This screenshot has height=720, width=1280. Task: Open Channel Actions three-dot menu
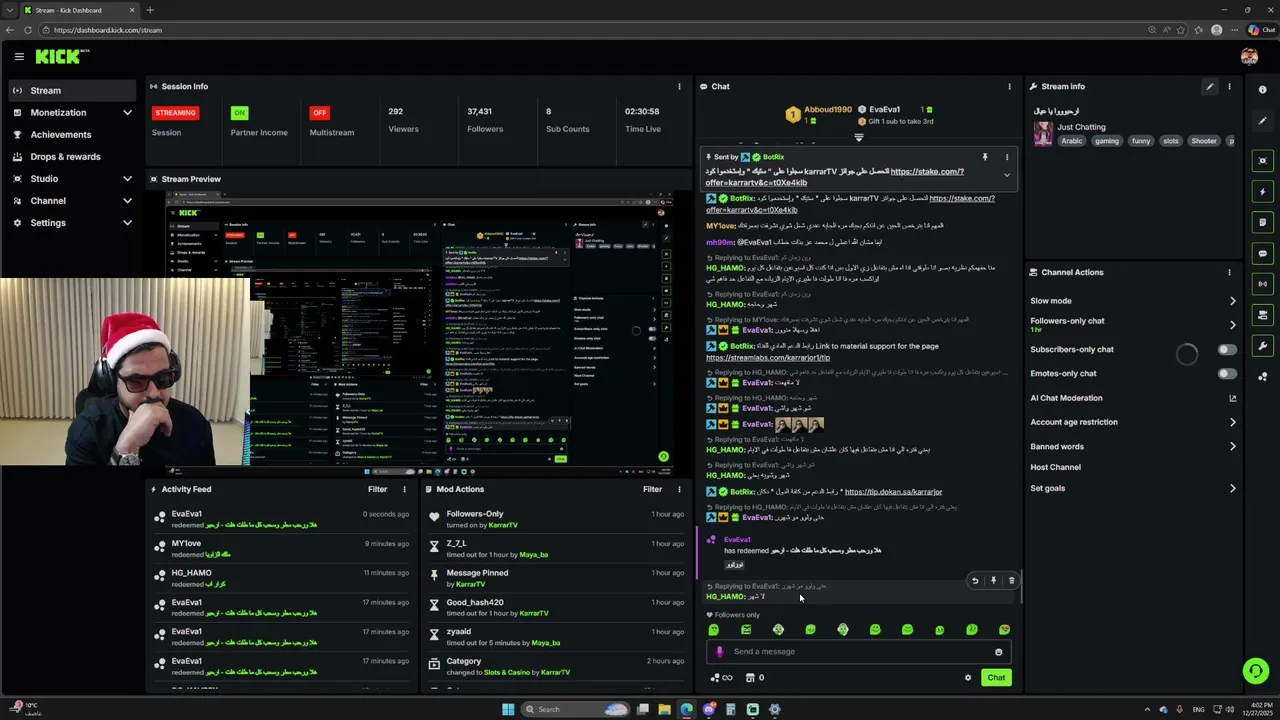1229,272
